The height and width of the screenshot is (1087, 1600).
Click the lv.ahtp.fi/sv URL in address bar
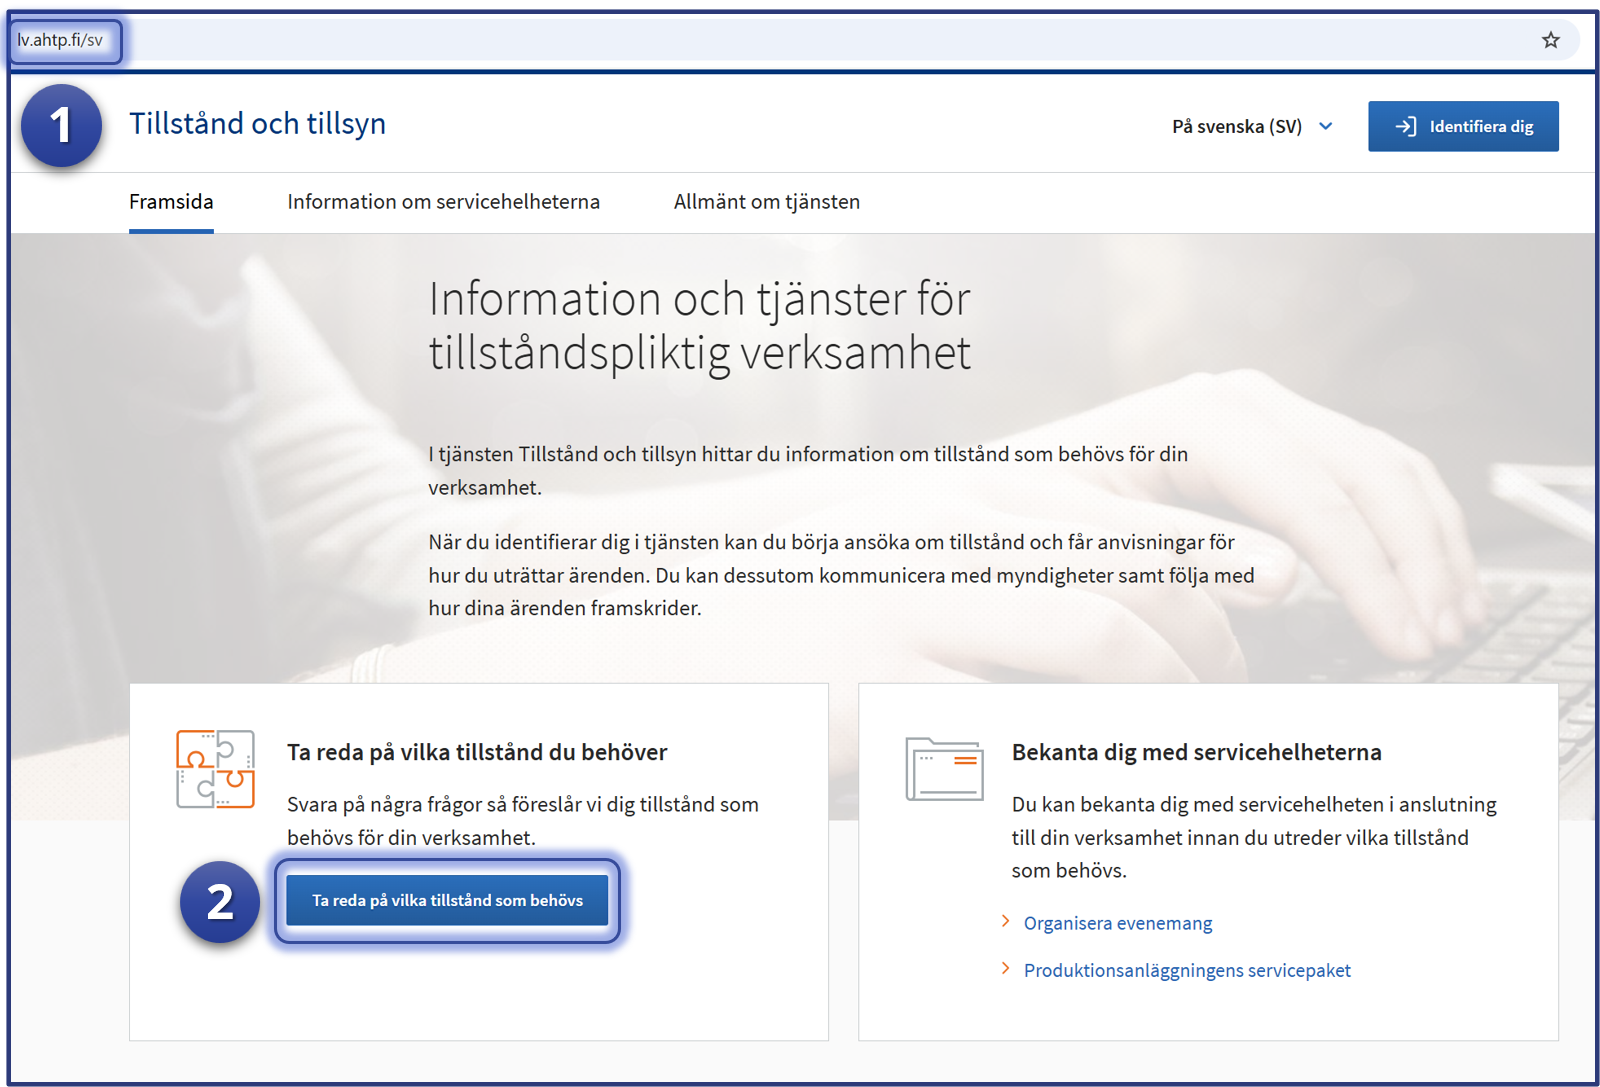pos(60,40)
